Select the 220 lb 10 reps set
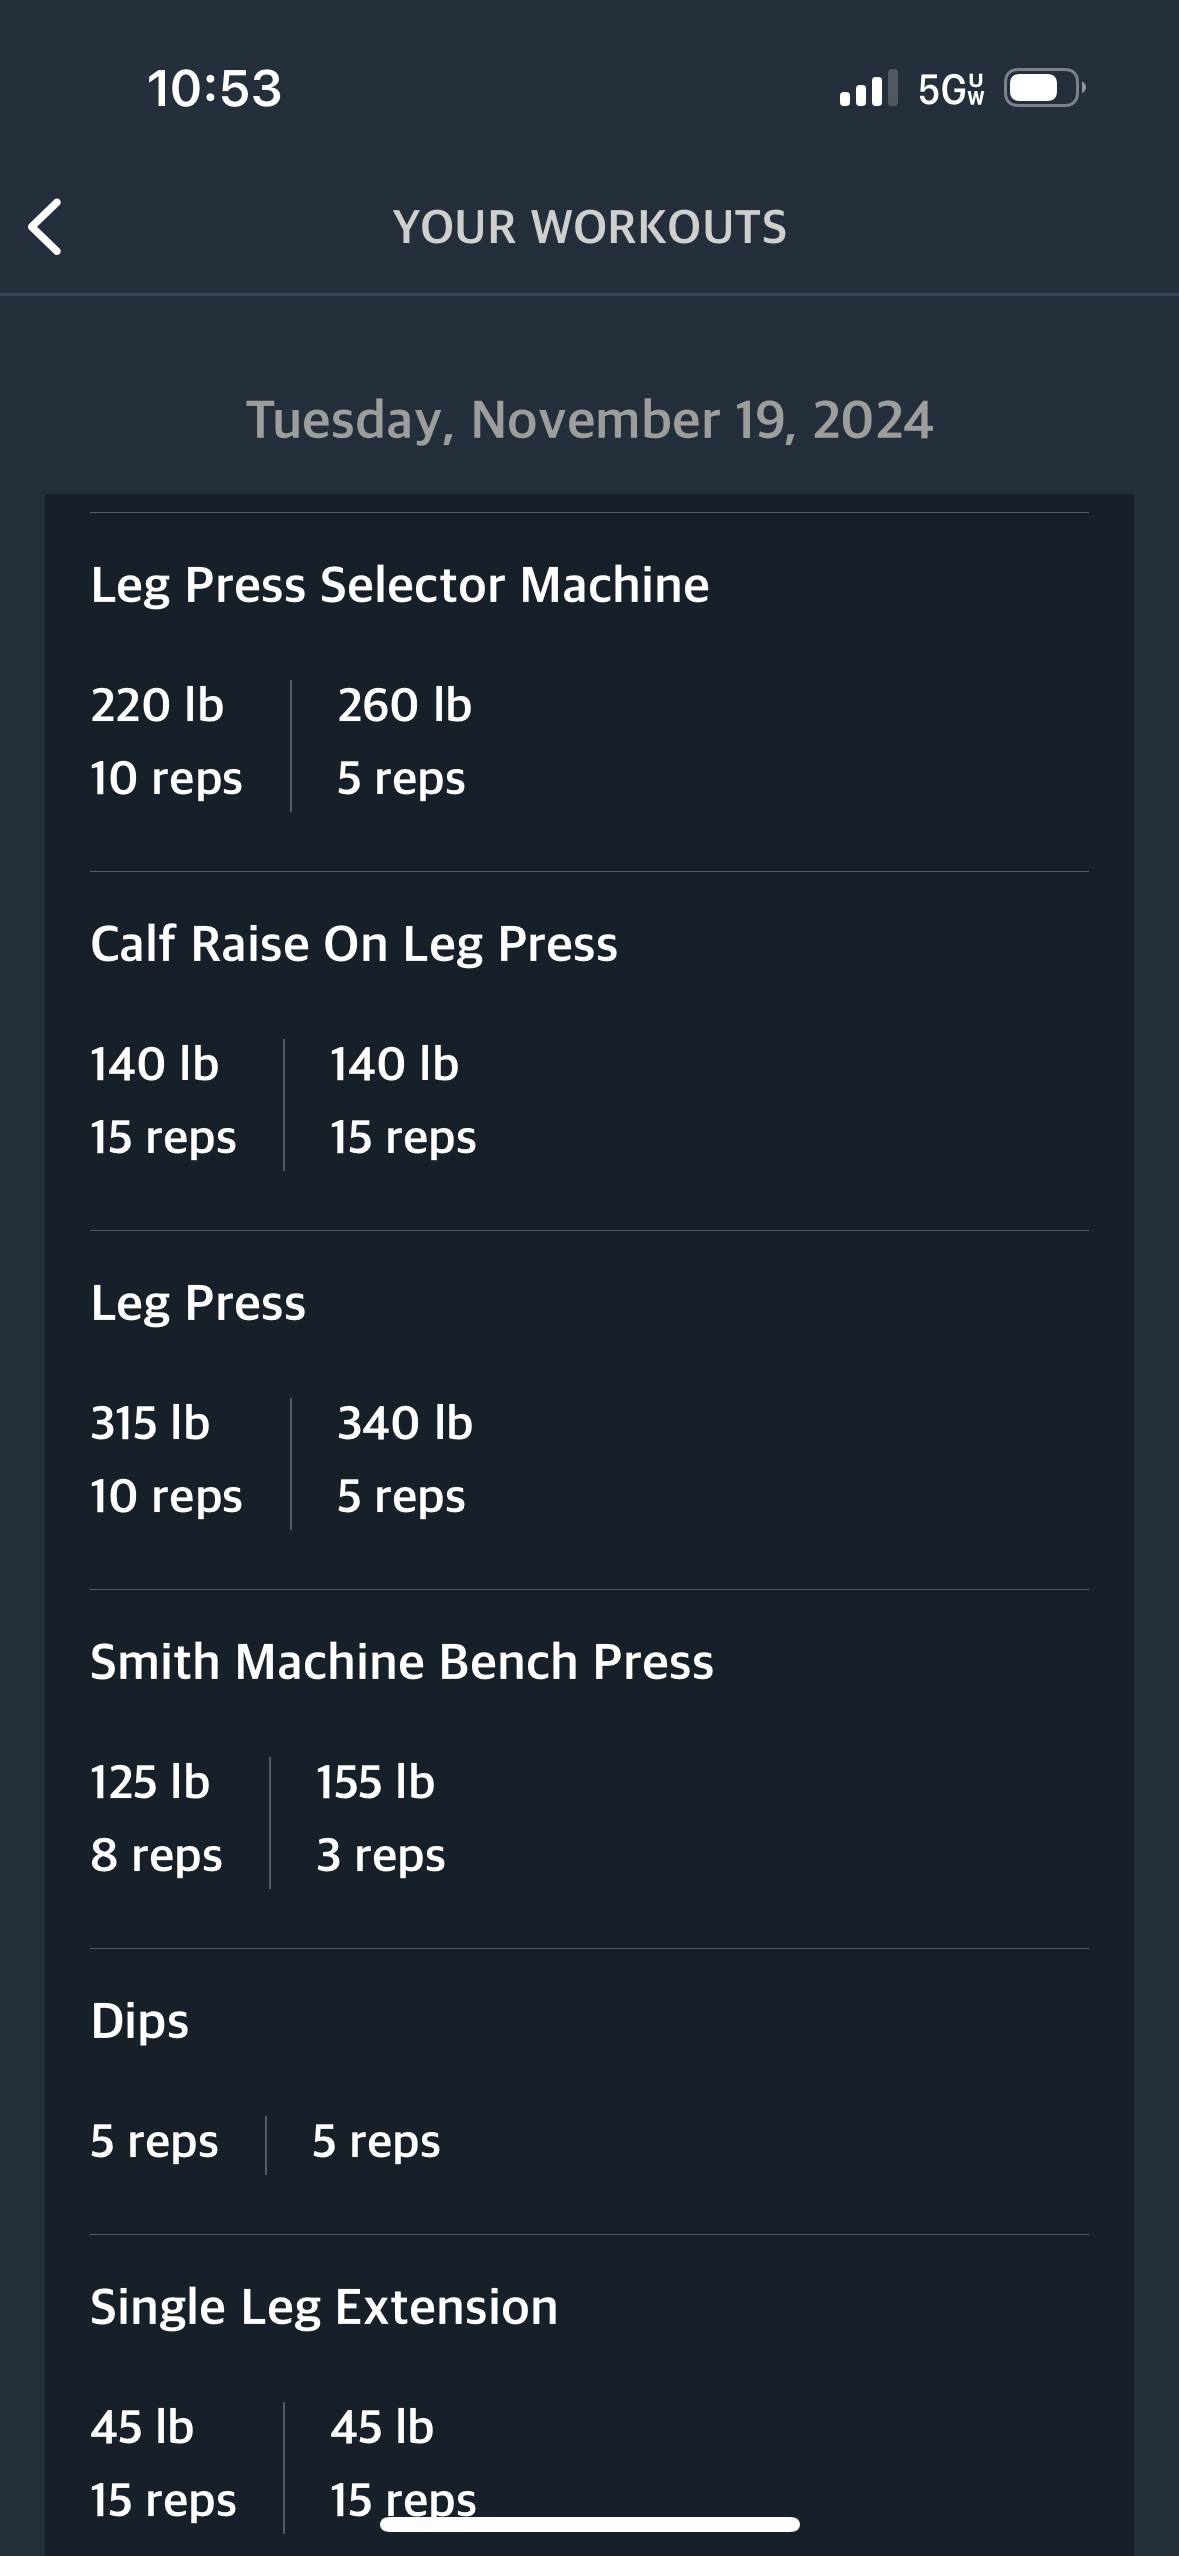Screen dimensions: 1179x2556 coord(166,741)
